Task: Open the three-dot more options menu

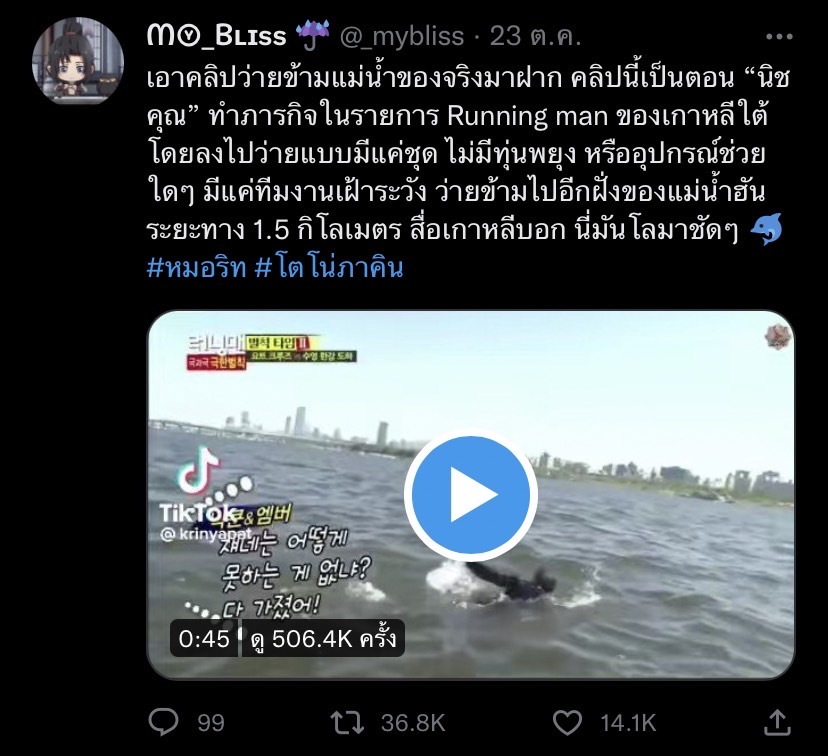Action: (778, 36)
